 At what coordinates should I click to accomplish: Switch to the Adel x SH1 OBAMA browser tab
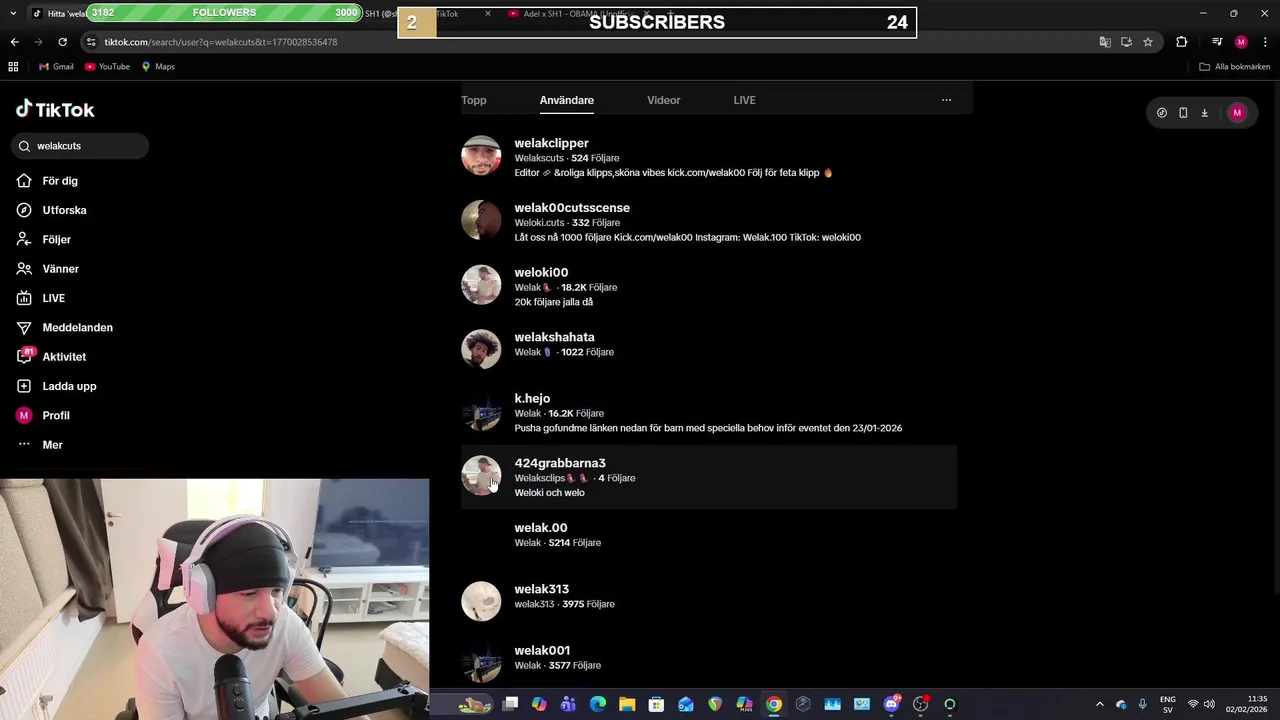(578, 14)
